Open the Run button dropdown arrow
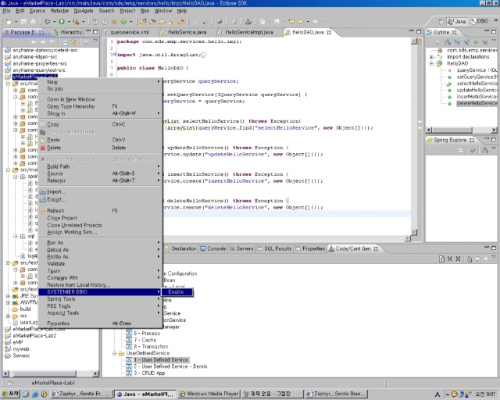This screenshot has height=400, width=500. (x=68, y=22)
